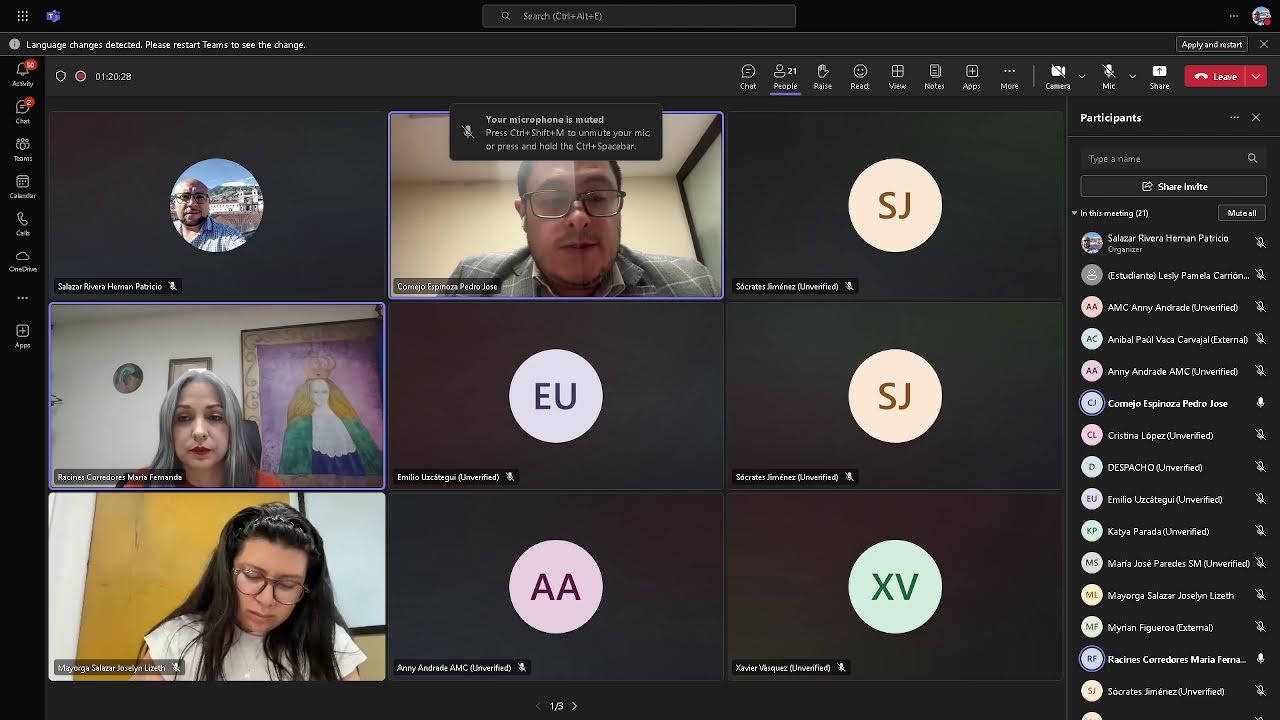Show more apps ellipsis in sidebar
This screenshot has height=720, width=1280.
[22, 298]
